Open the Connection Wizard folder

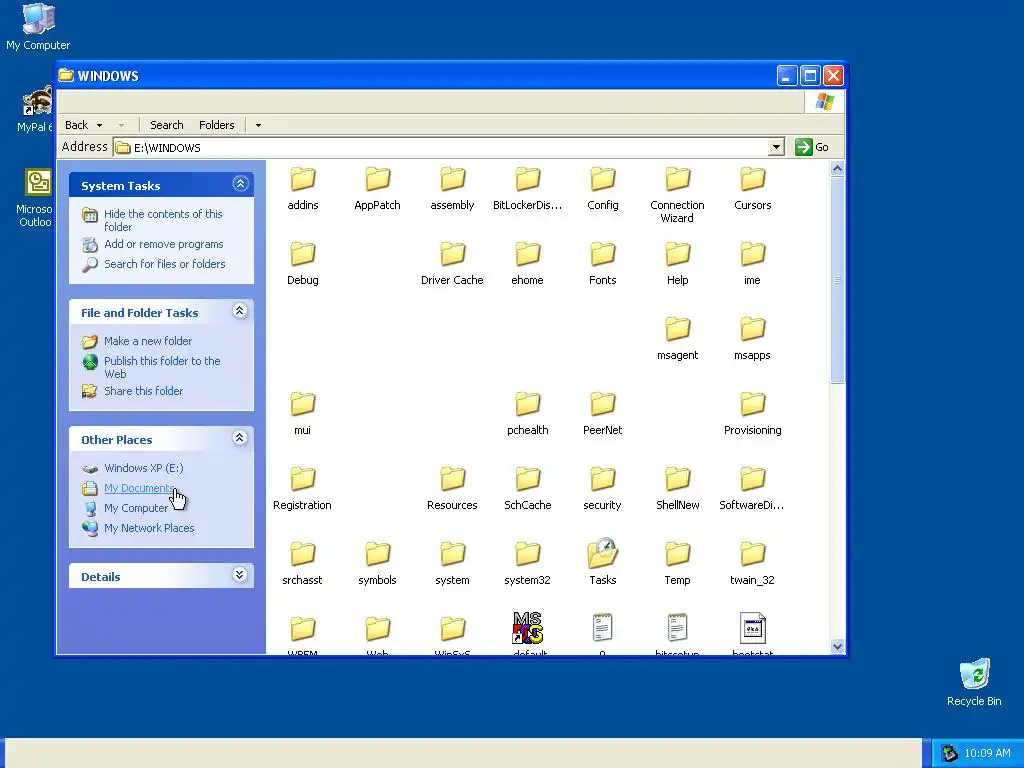(x=677, y=195)
